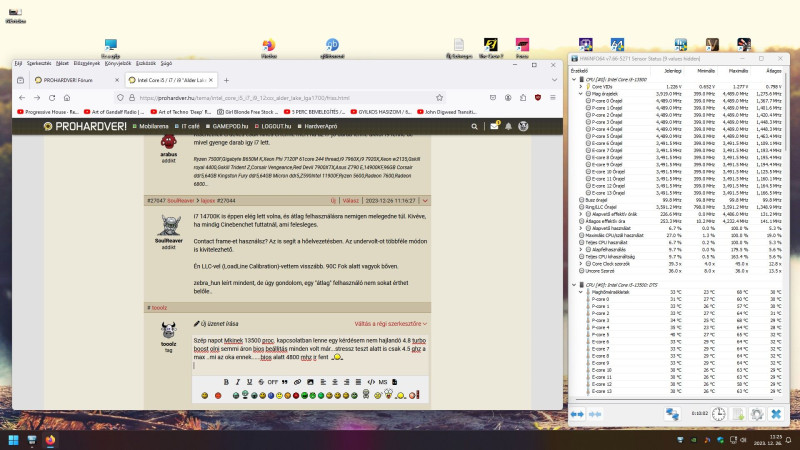Open Firefox from the taskbar
This screenshot has width=800, height=450.
(50, 440)
